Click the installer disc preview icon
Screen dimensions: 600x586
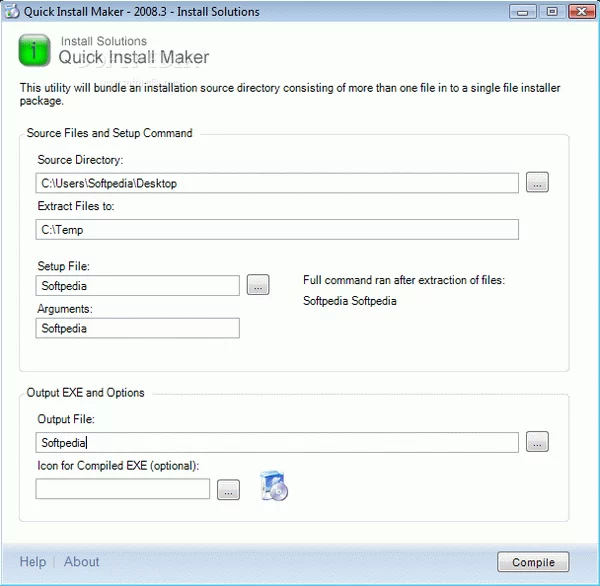point(274,485)
